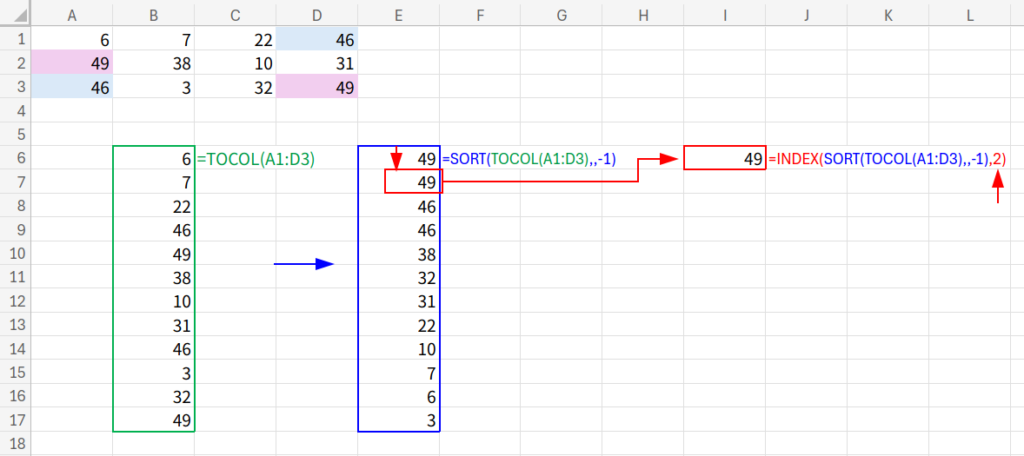
Task: Select column header L
Action: click(x=971, y=13)
